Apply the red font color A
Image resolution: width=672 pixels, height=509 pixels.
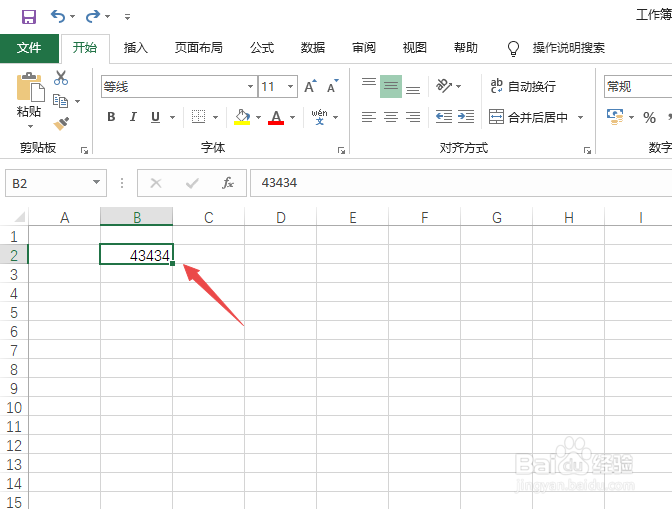coord(276,117)
